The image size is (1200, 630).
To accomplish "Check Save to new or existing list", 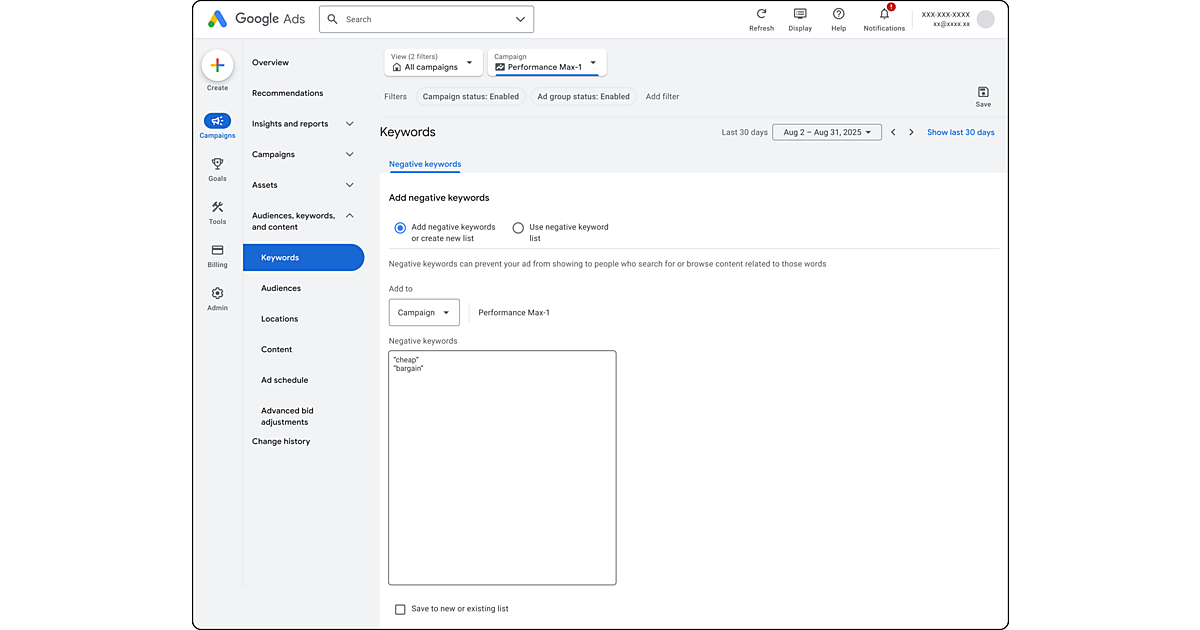I will coord(400,609).
